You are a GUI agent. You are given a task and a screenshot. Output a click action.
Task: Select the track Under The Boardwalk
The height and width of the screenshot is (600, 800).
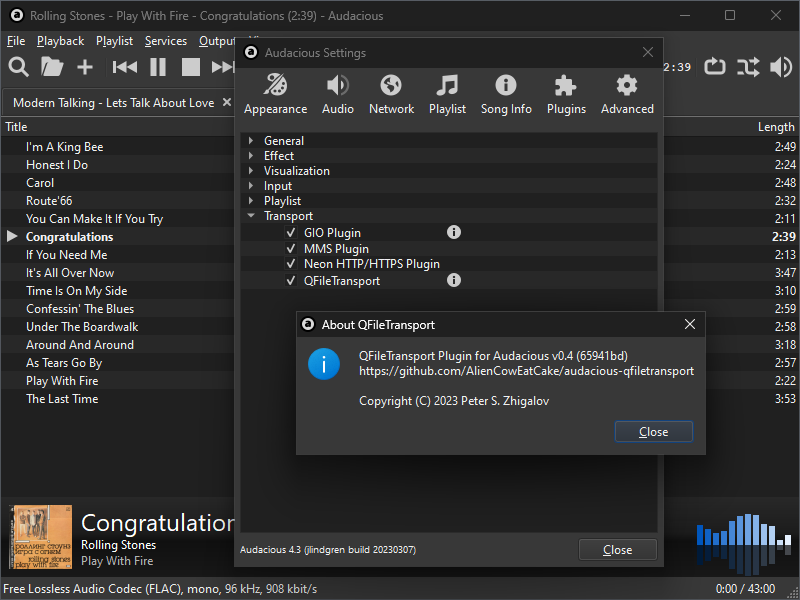point(82,327)
